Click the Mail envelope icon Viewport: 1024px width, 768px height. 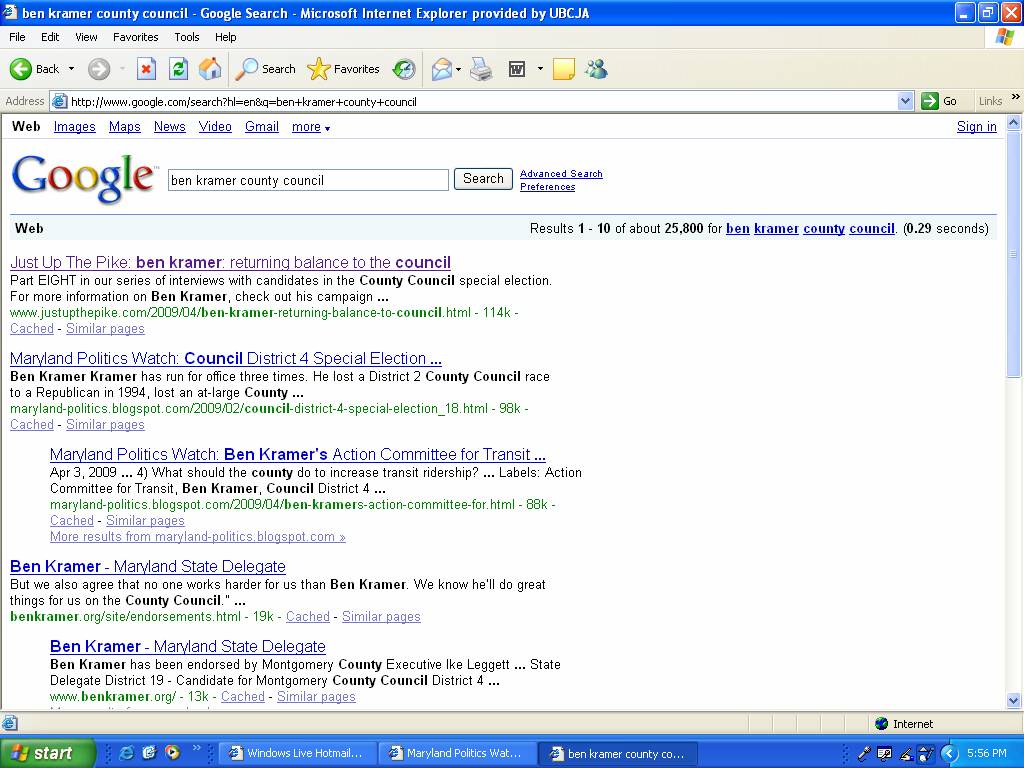442,69
